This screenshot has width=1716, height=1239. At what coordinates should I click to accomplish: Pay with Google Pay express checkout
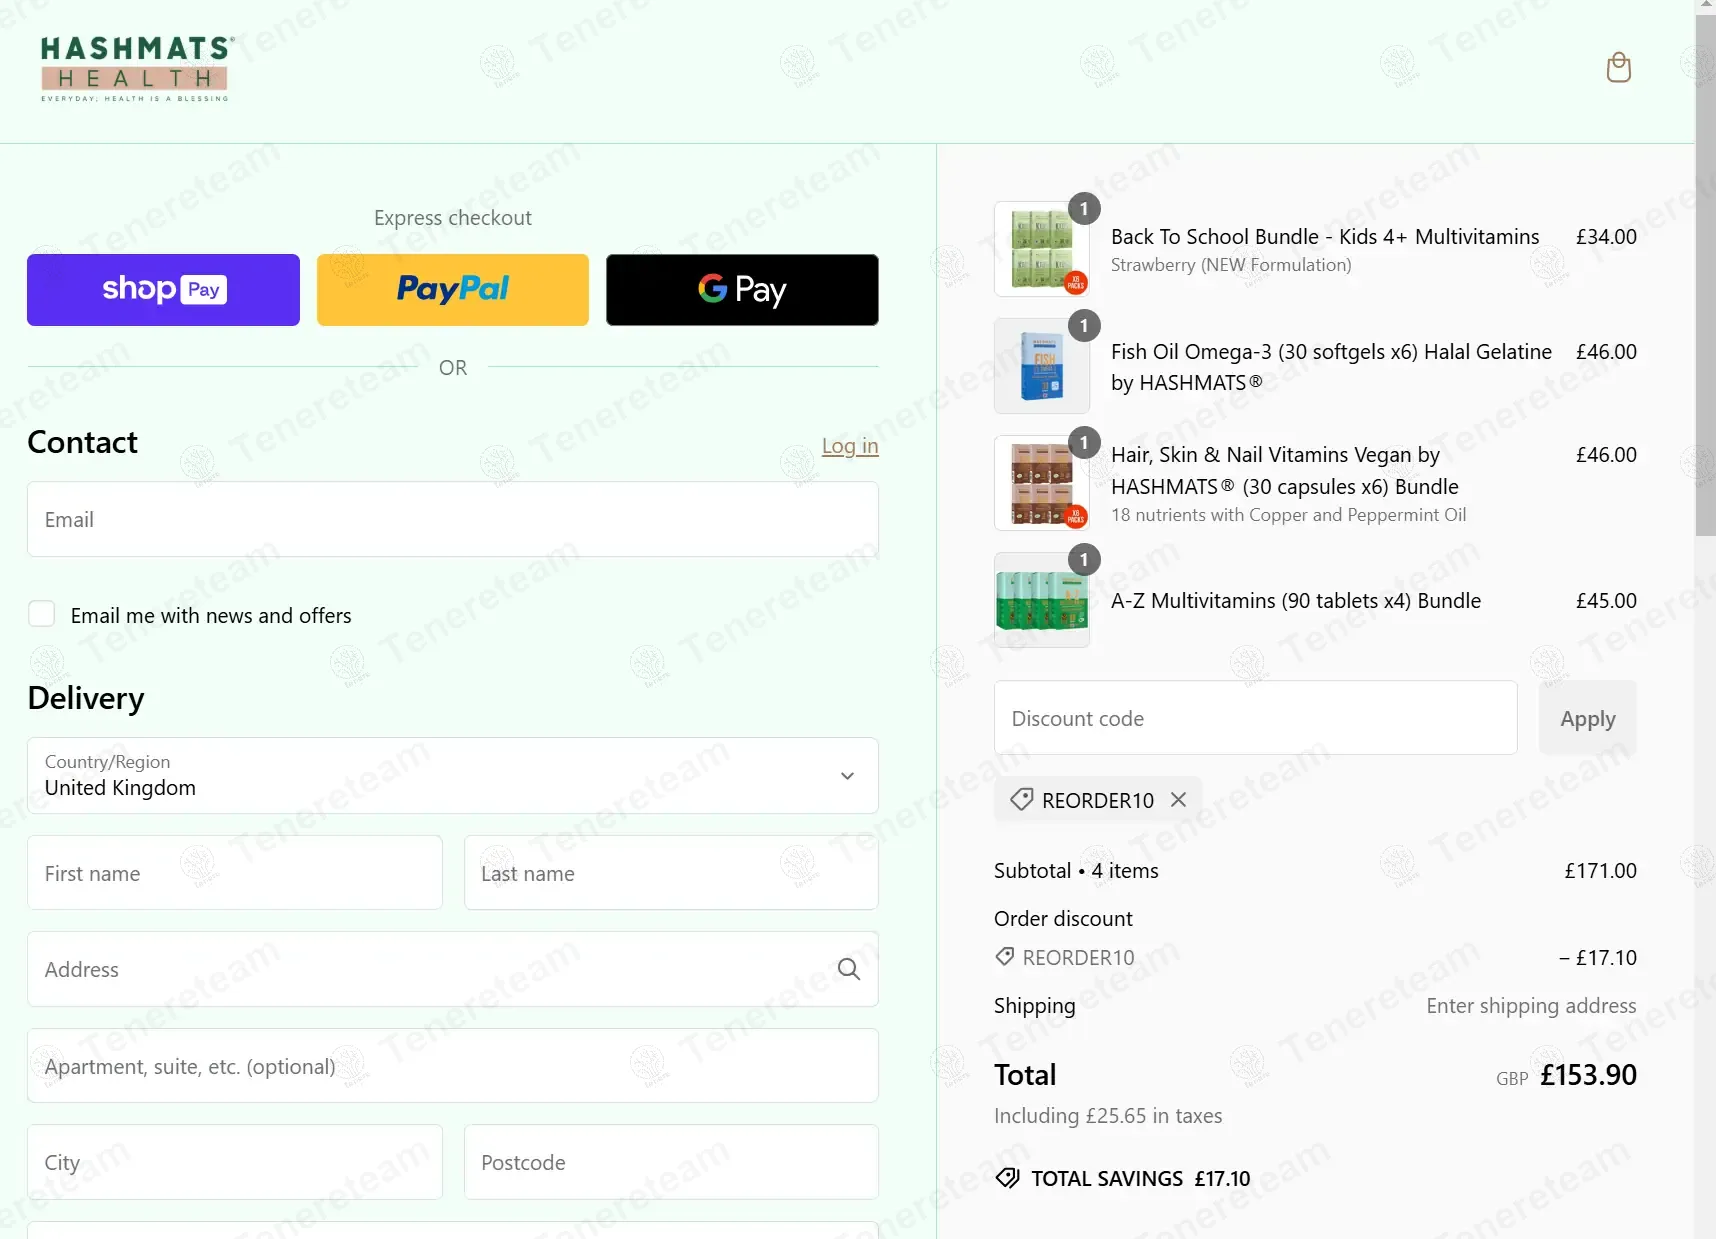742,290
